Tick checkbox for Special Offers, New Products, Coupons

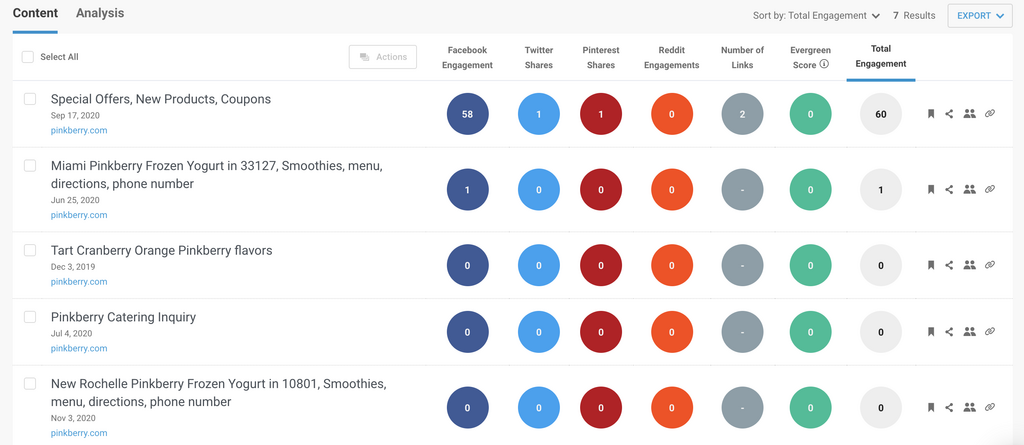click(x=30, y=99)
